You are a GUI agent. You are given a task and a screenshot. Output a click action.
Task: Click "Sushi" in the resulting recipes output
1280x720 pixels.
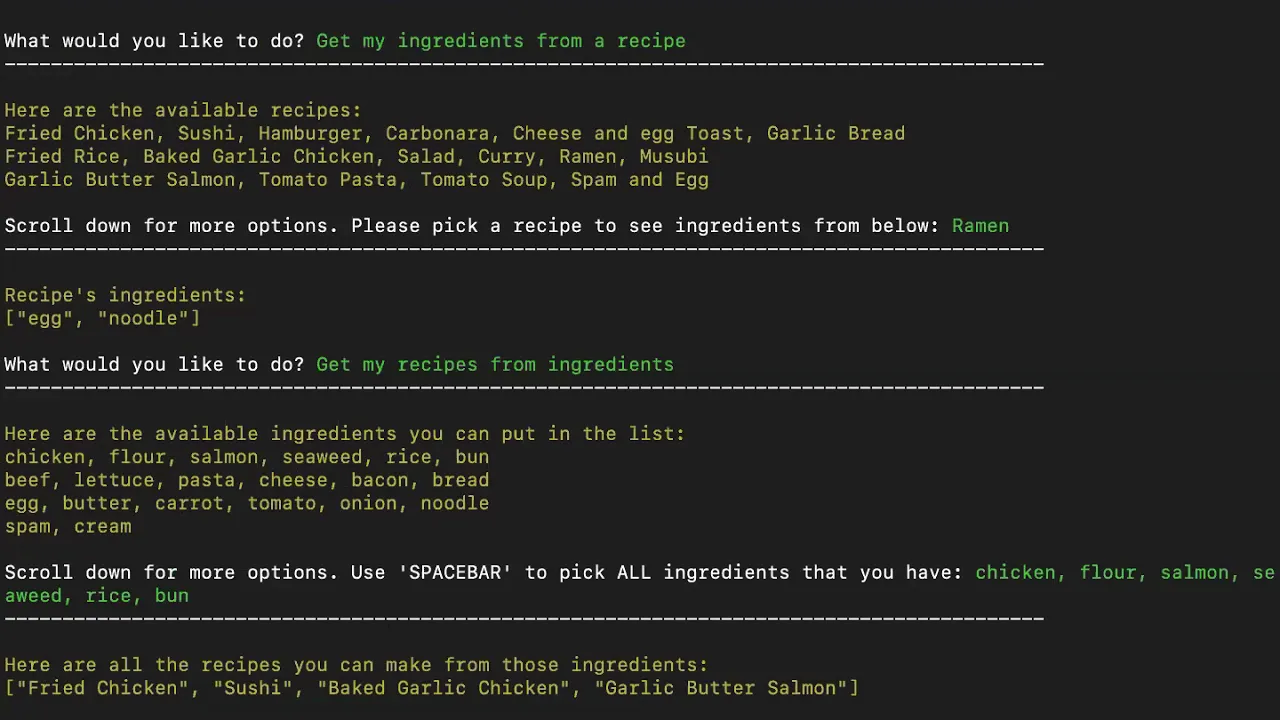pos(253,688)
